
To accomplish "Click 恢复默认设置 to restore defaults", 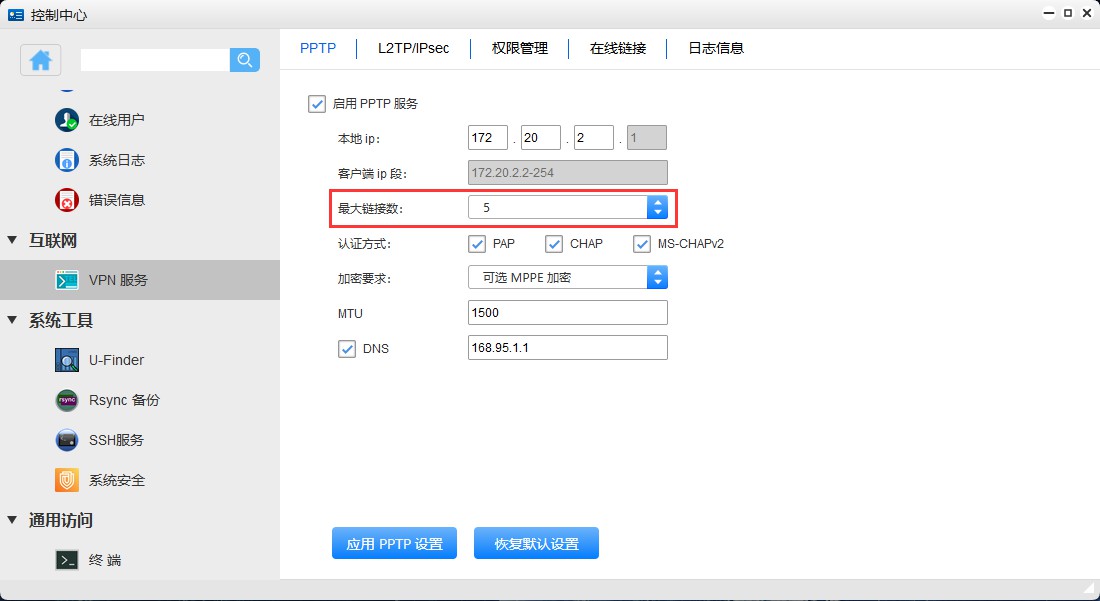I will 536,543.
